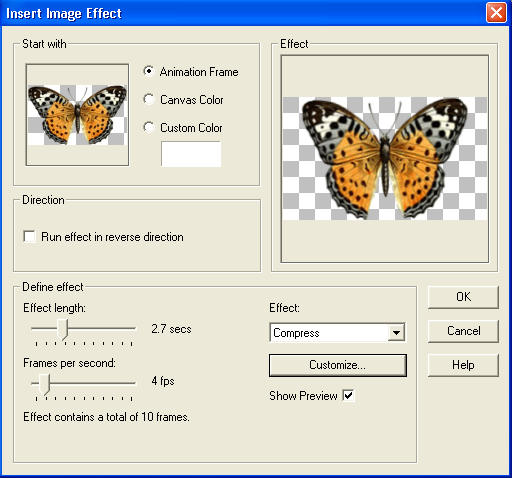
Task: Enable Run effect in reverse direction
Action: pyautogui.click(x=30, y=237)
